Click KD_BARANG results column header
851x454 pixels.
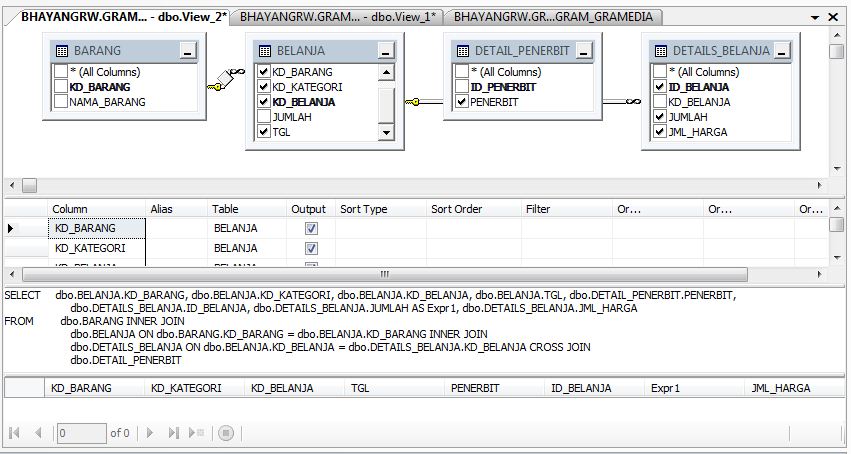[x=94, y=388]
